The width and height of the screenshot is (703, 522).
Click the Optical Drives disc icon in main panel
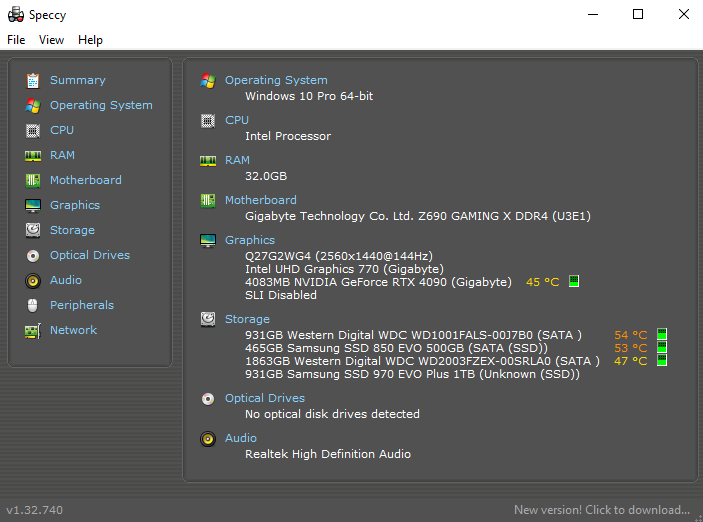tap(208, 399)
